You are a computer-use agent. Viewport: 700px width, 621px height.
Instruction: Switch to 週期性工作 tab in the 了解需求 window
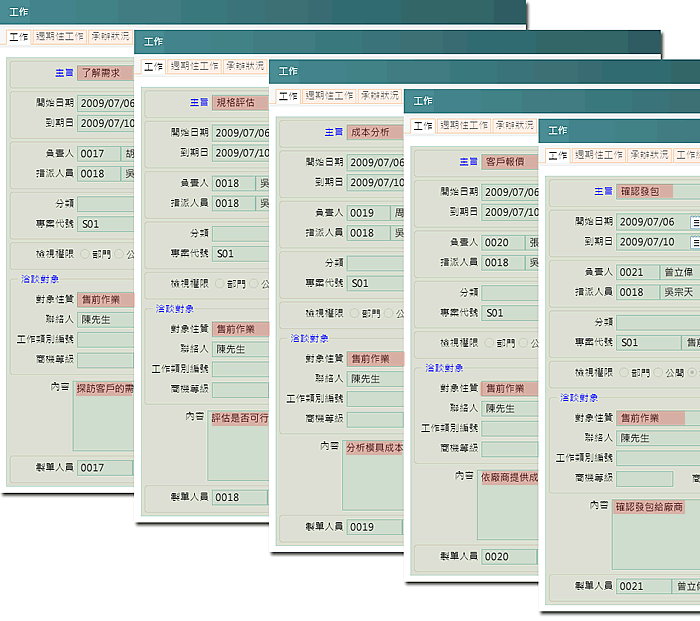point(60,36)
